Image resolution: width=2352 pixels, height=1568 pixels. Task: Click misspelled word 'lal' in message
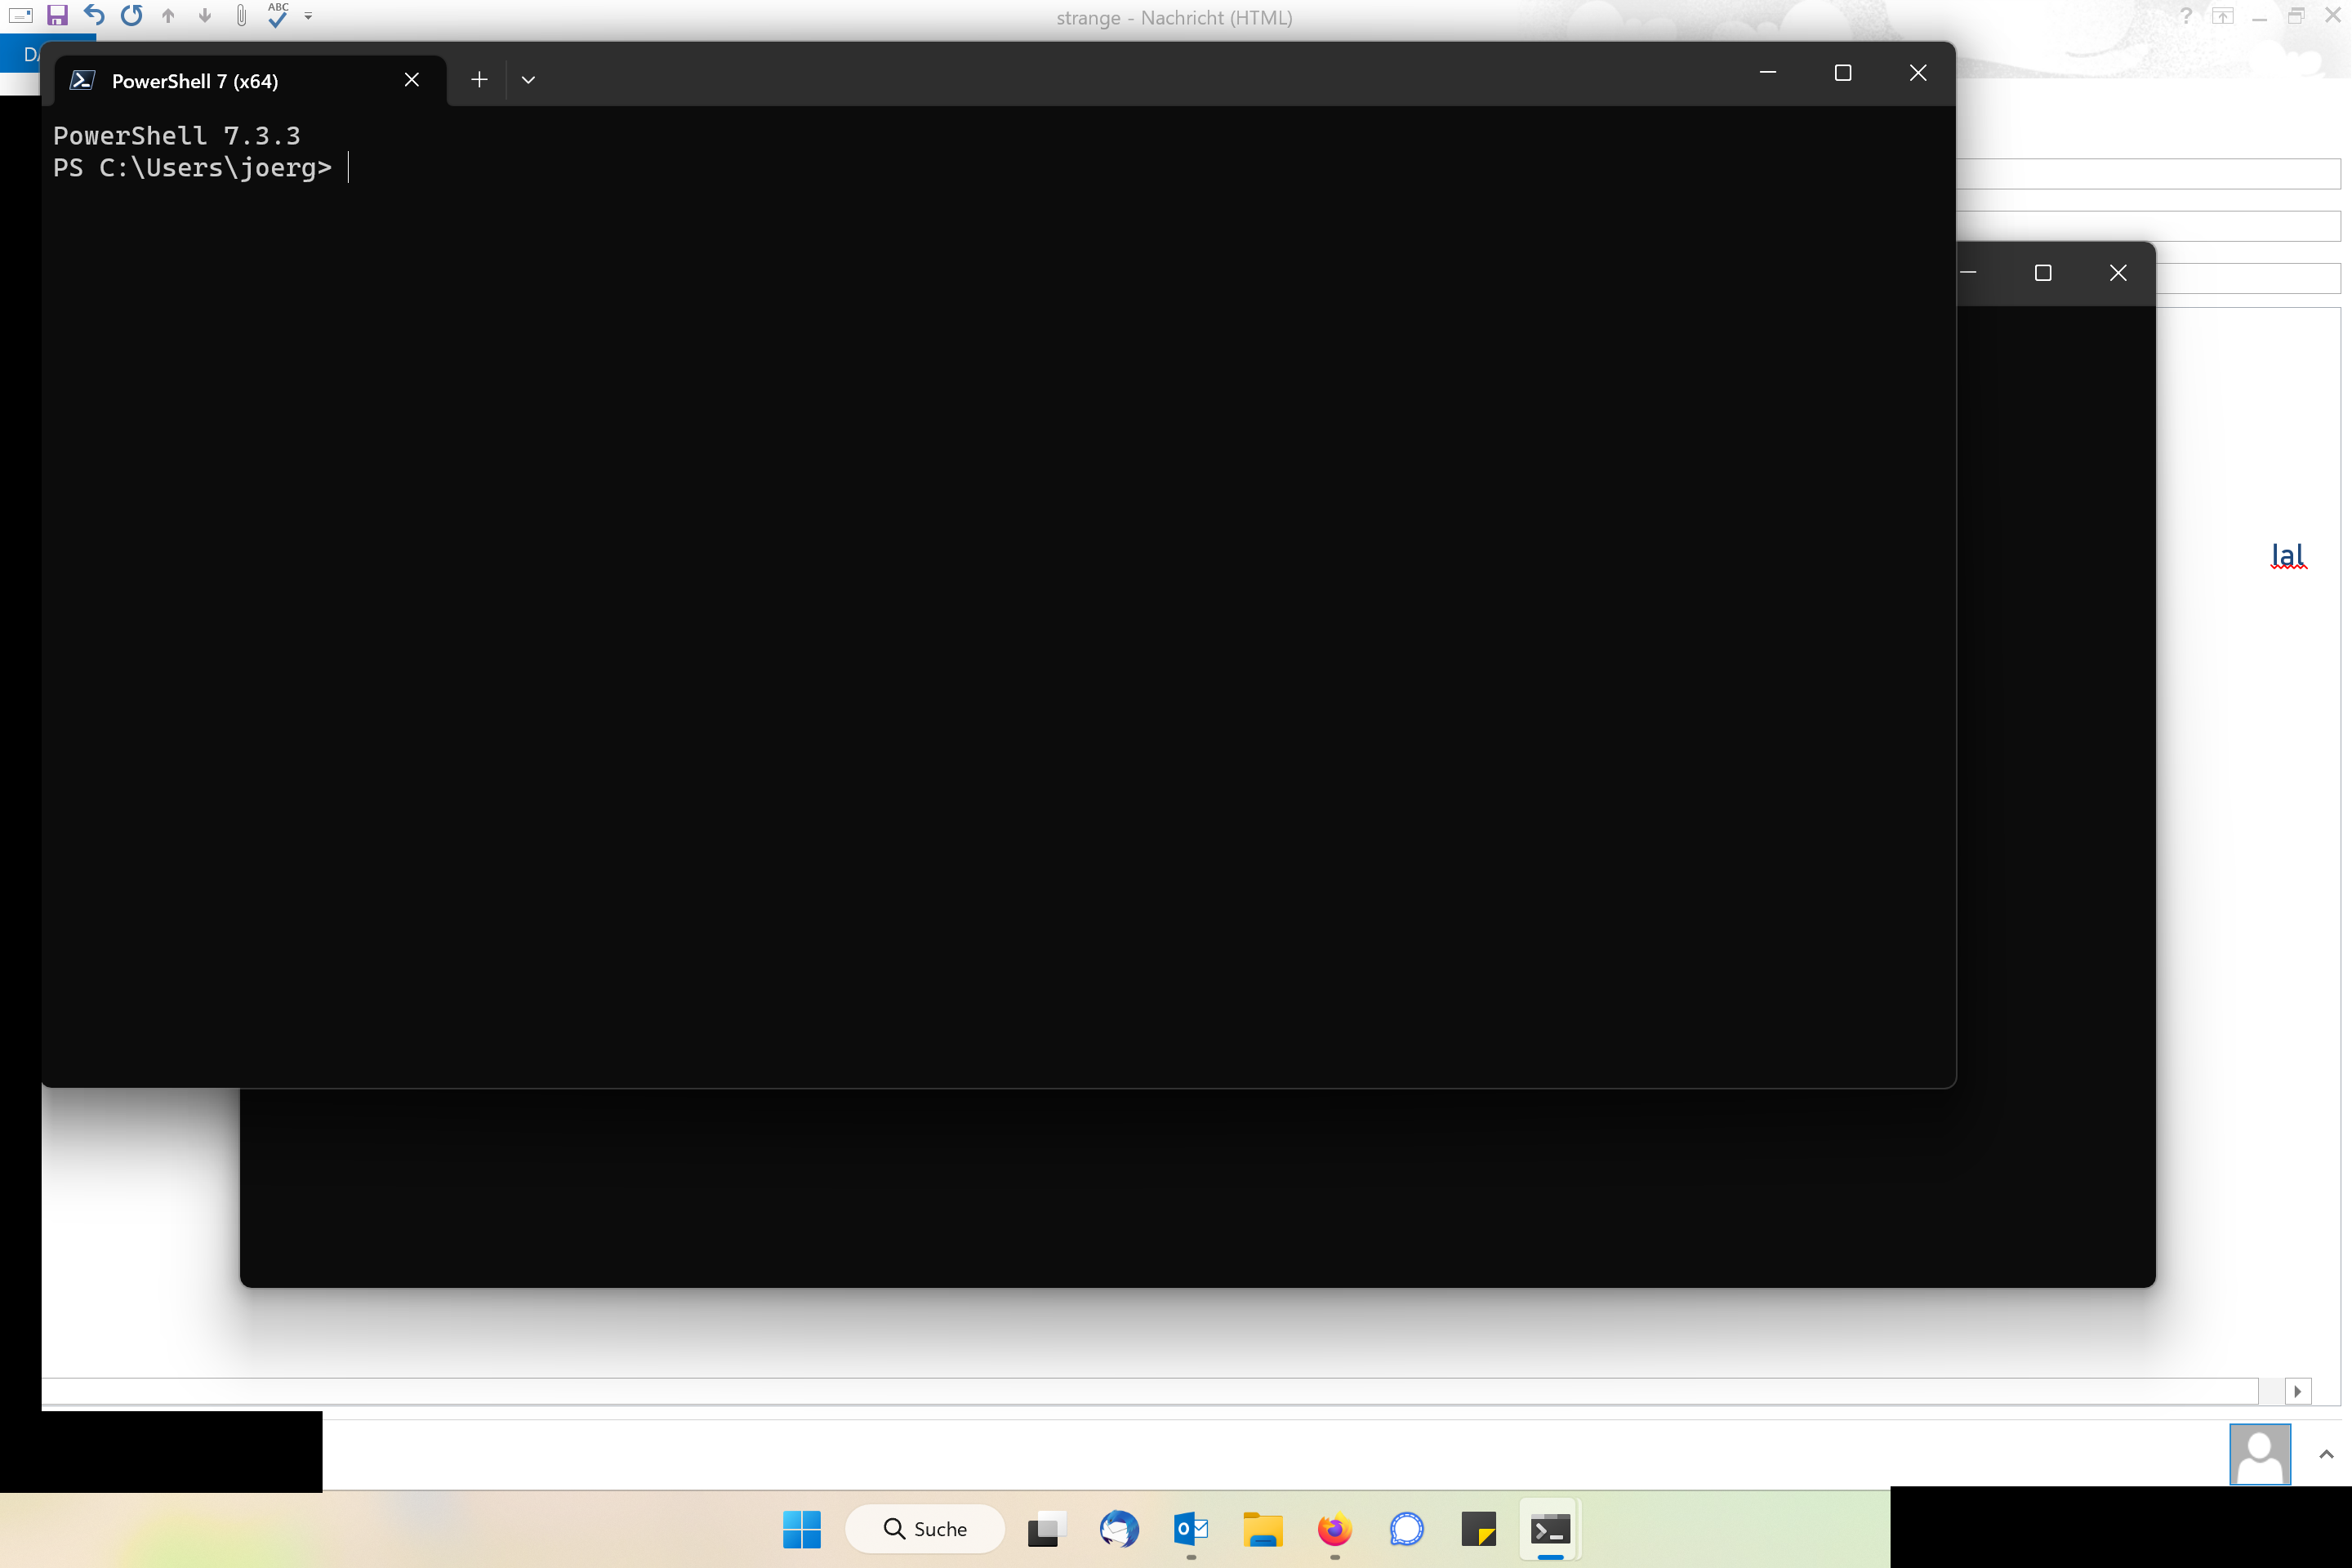tap(2288, 555)
